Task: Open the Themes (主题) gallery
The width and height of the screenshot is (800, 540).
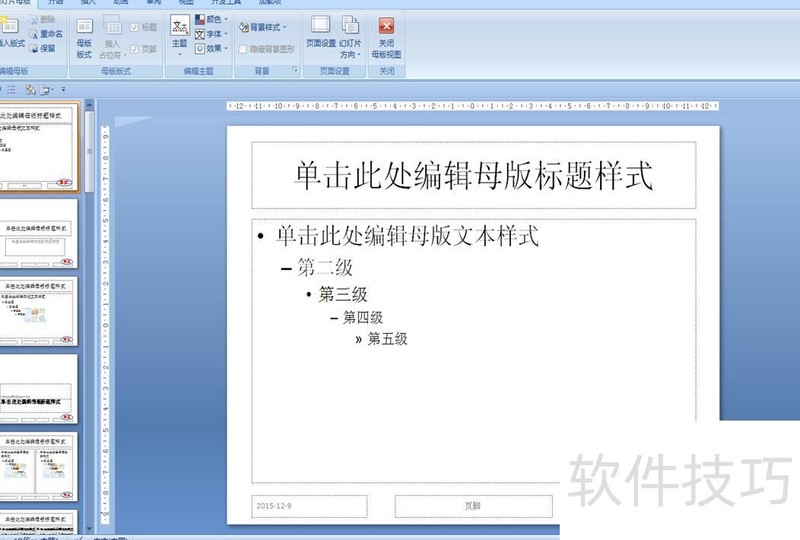Action: point(180,36)
